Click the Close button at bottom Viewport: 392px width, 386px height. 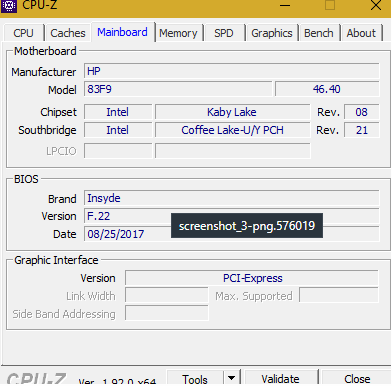coord(357,378)
